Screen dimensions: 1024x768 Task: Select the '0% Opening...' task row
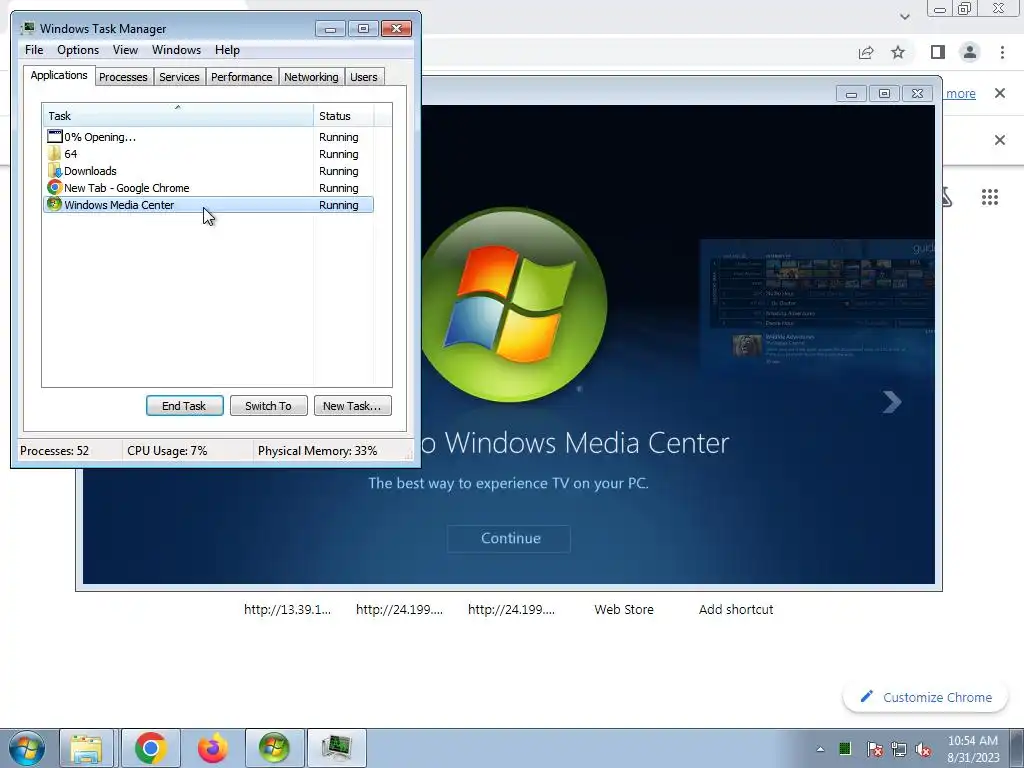208,137
